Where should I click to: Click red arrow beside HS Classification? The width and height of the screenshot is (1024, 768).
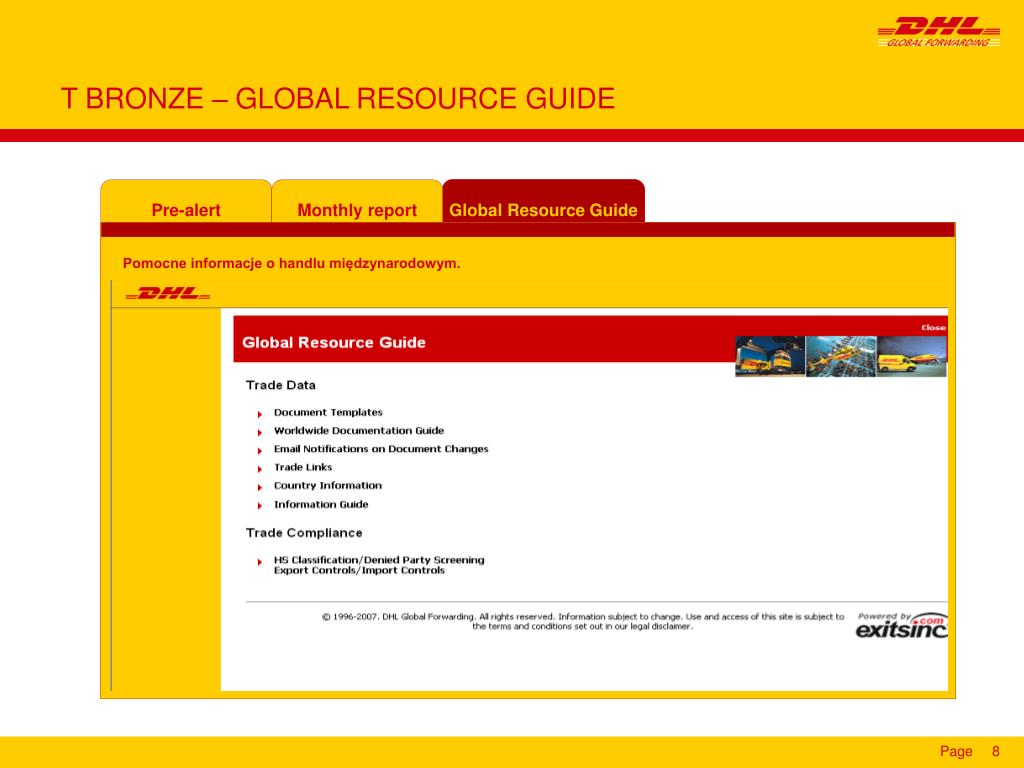coord(260,562)
